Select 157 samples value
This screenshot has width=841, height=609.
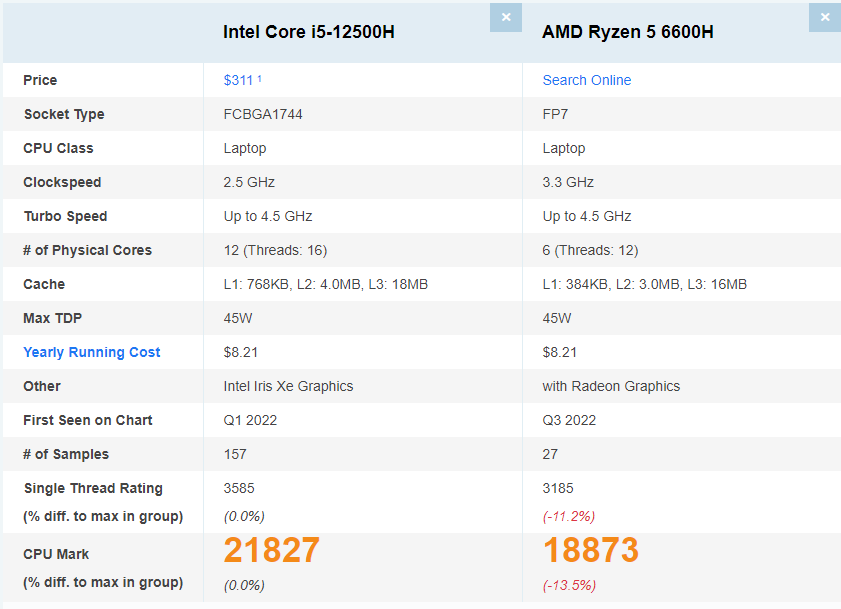(235, 454)
